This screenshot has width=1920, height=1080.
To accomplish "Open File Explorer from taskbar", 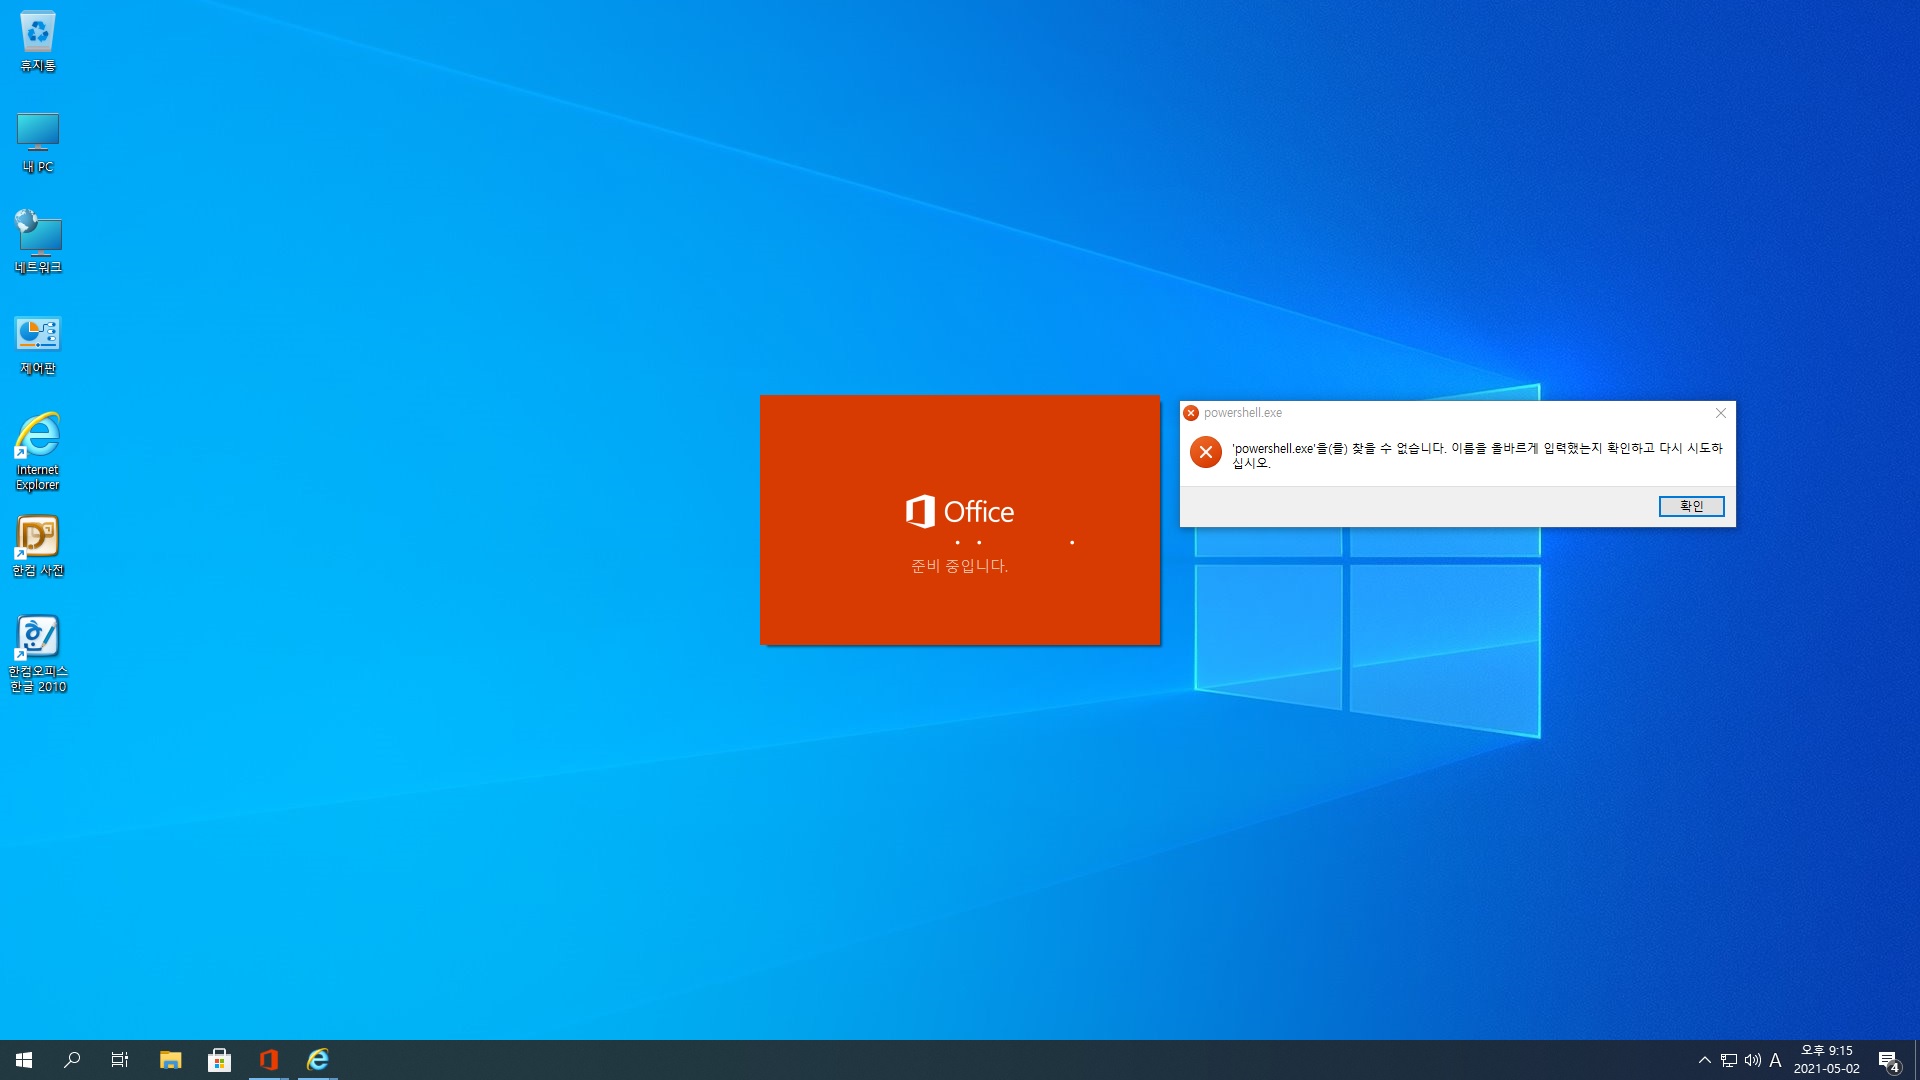I will 171,1060.
